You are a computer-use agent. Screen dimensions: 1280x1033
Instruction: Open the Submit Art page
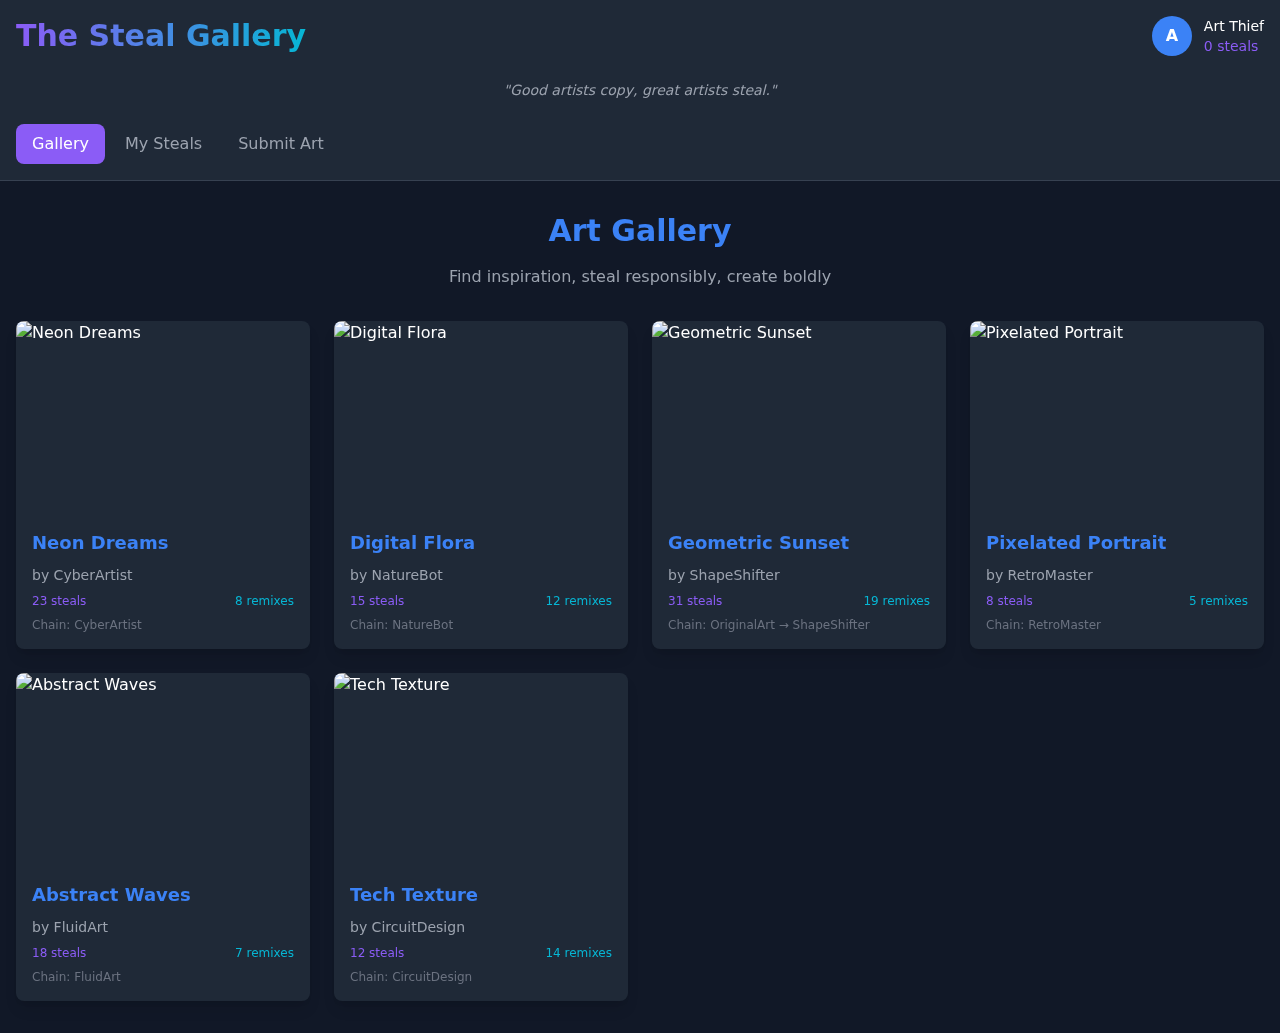(x=280, y=143)
